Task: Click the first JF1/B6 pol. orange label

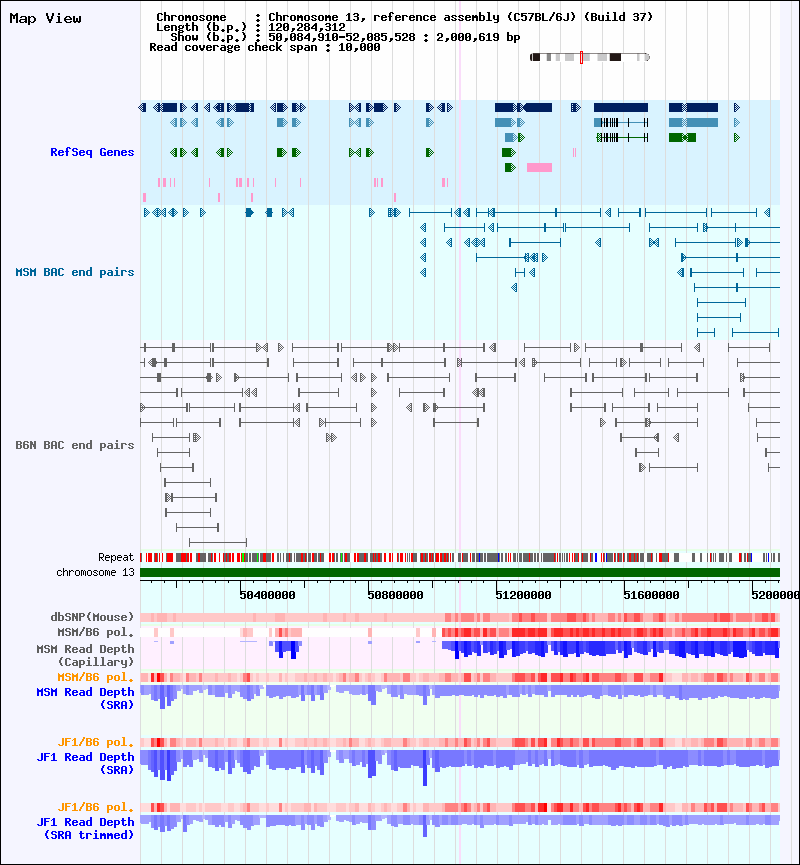Action: tap(95, 742)
